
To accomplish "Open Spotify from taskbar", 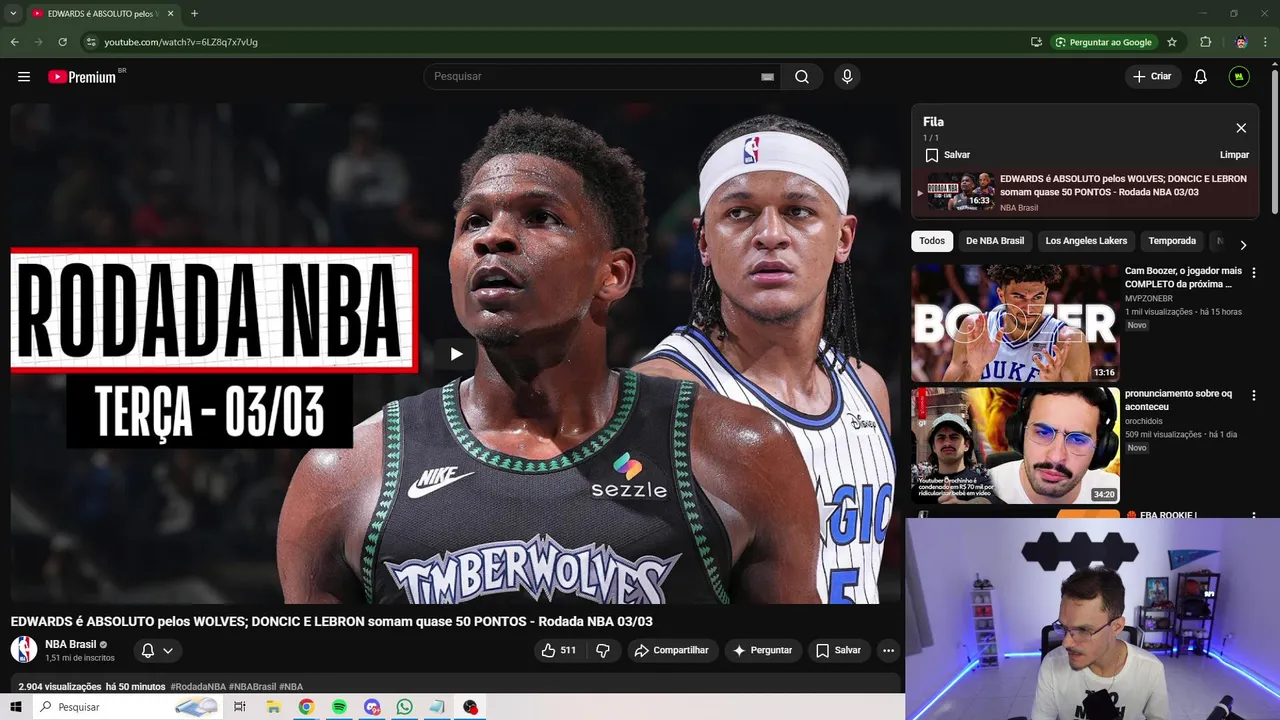I will [x=339, y=707].
